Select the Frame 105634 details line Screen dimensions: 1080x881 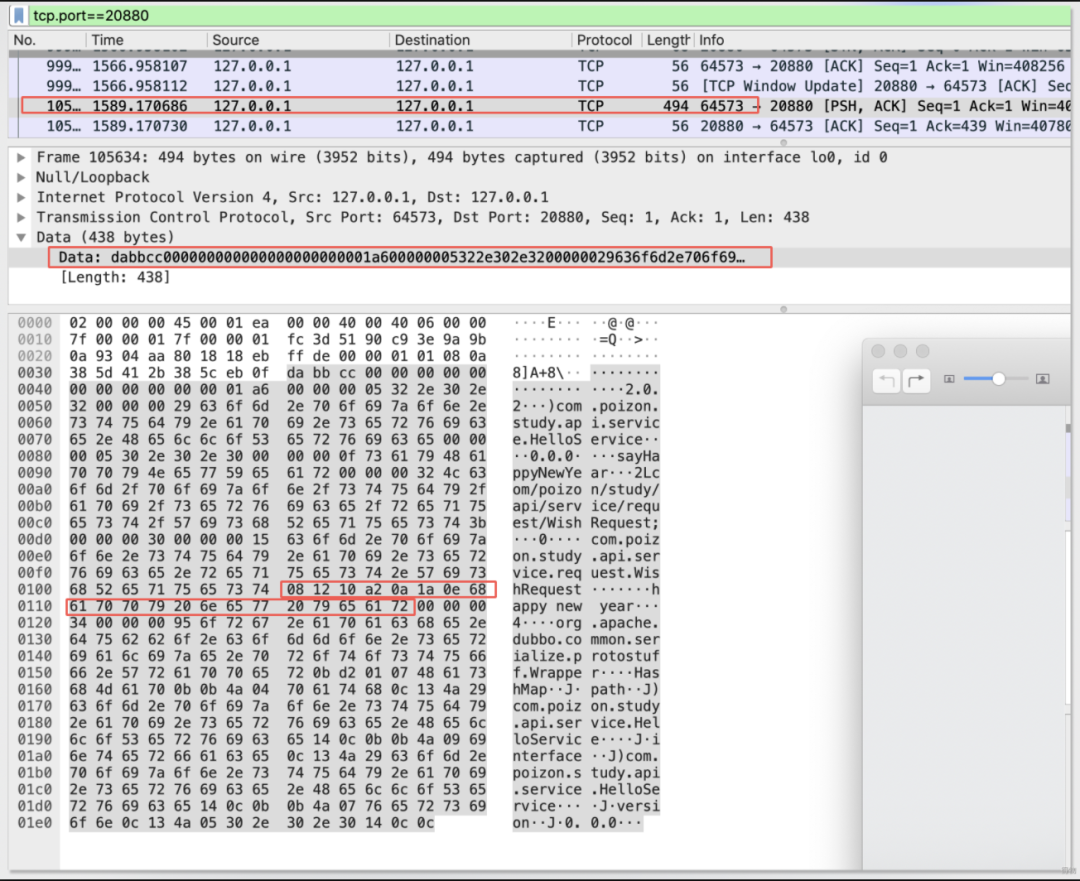461,158
